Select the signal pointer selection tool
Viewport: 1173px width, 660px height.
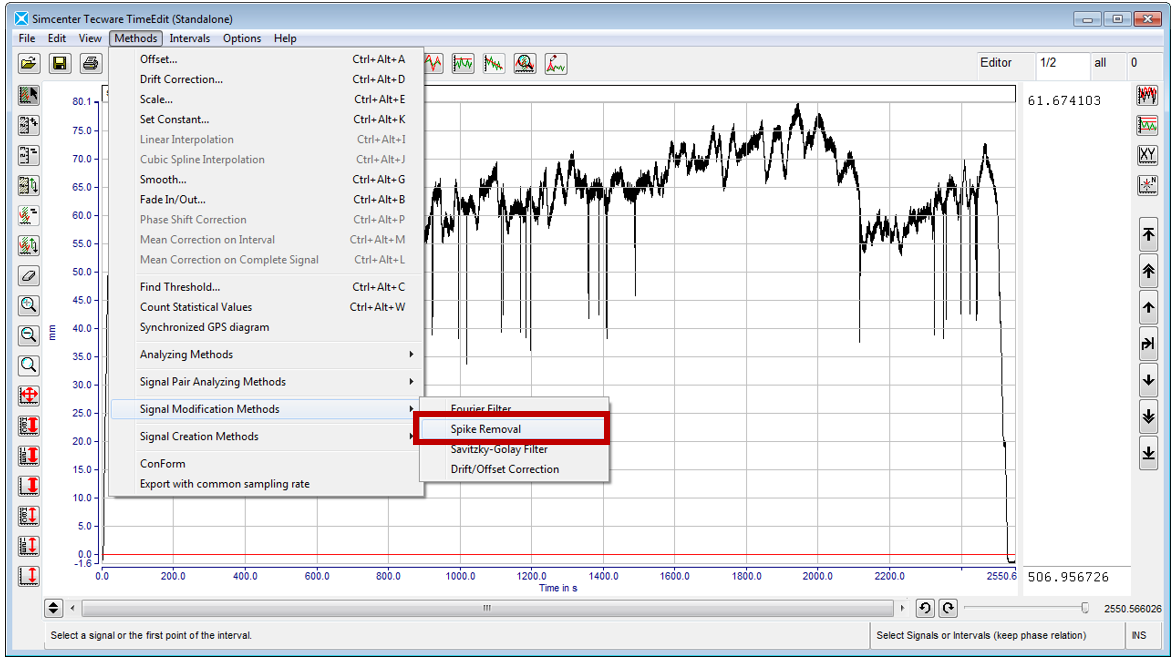[28, 95]
